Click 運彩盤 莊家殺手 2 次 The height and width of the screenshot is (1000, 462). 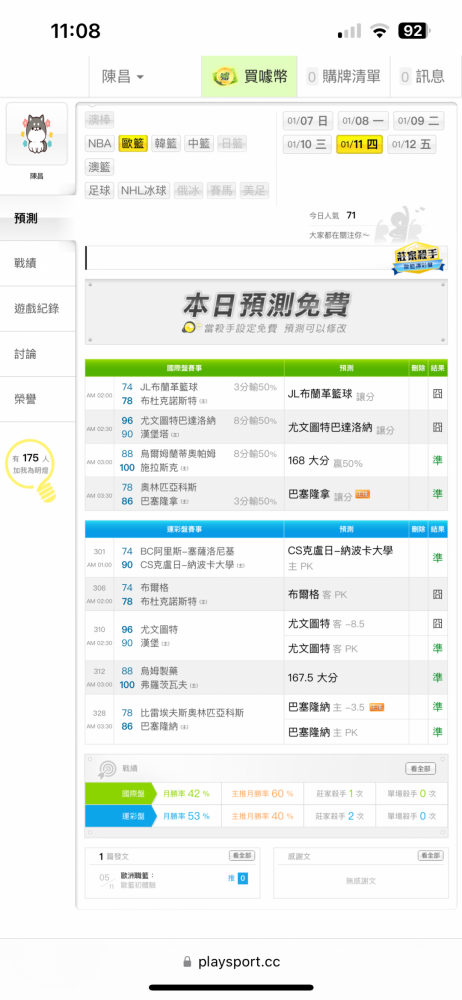[x=340, y=816]
